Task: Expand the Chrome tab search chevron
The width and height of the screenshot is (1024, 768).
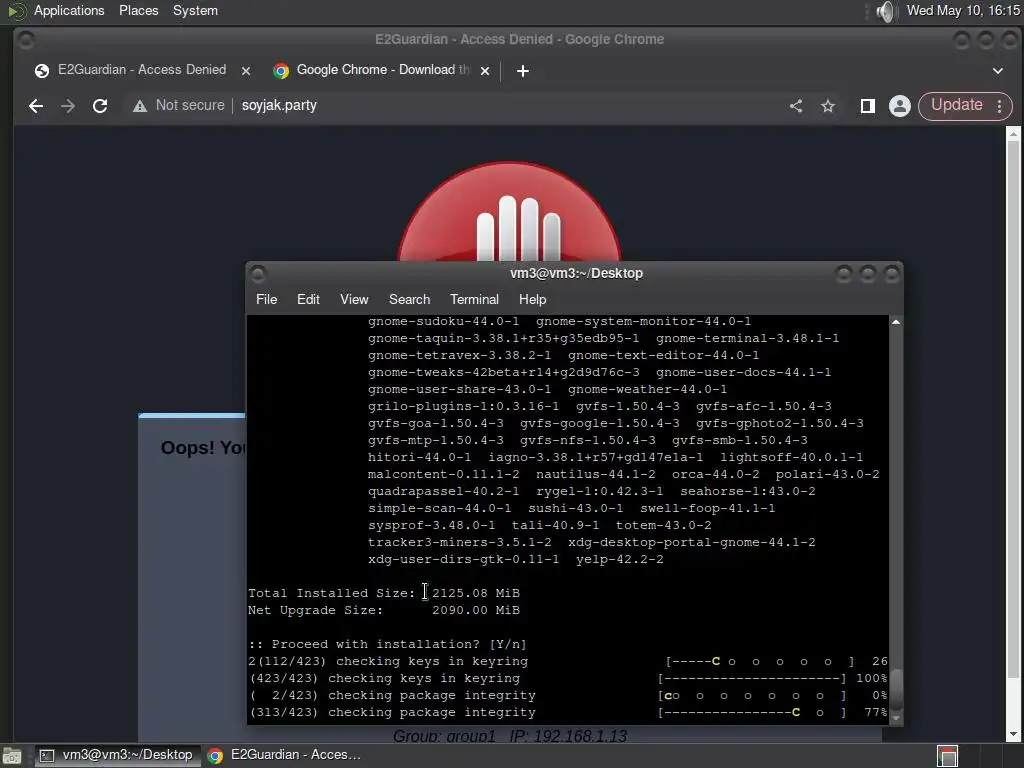Action: click(x=997, y=71)
